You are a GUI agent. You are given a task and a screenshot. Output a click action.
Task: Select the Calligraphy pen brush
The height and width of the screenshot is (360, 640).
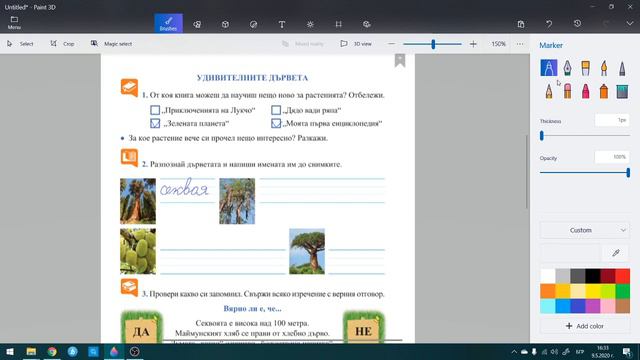point(567,68)
